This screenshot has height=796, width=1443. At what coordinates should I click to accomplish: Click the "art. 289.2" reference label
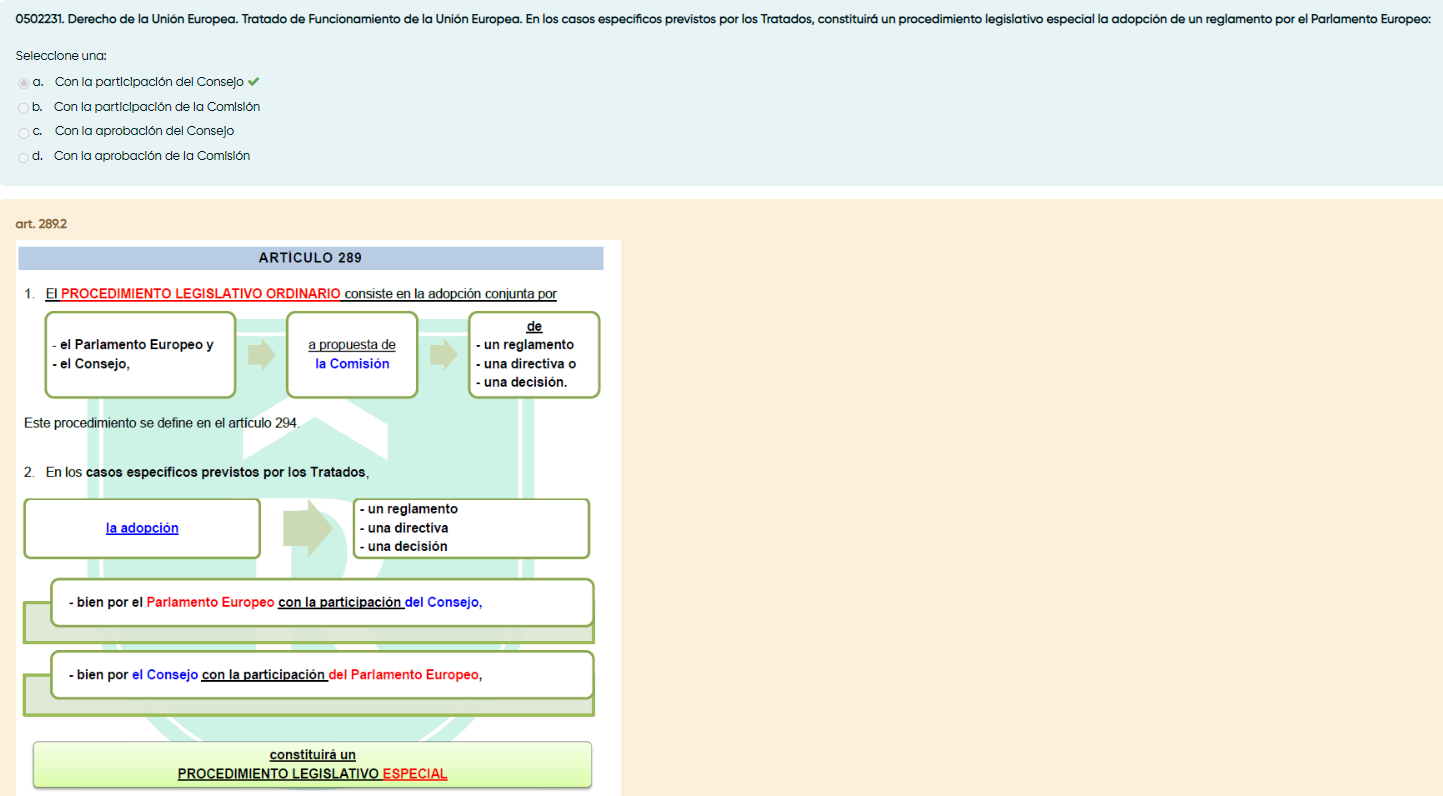[41, 224]
